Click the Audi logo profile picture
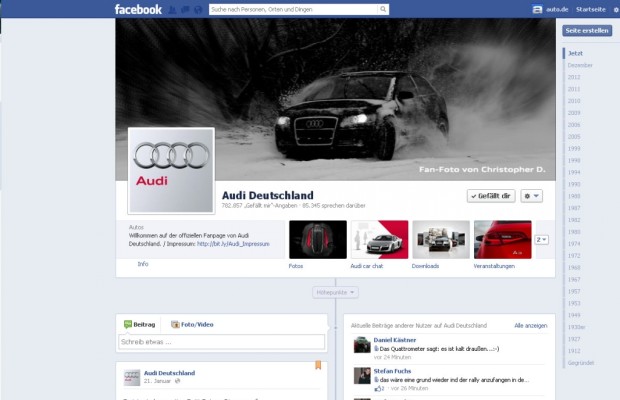Image resolution: width=620 pixels, height=400 pixels. point(171,170)
